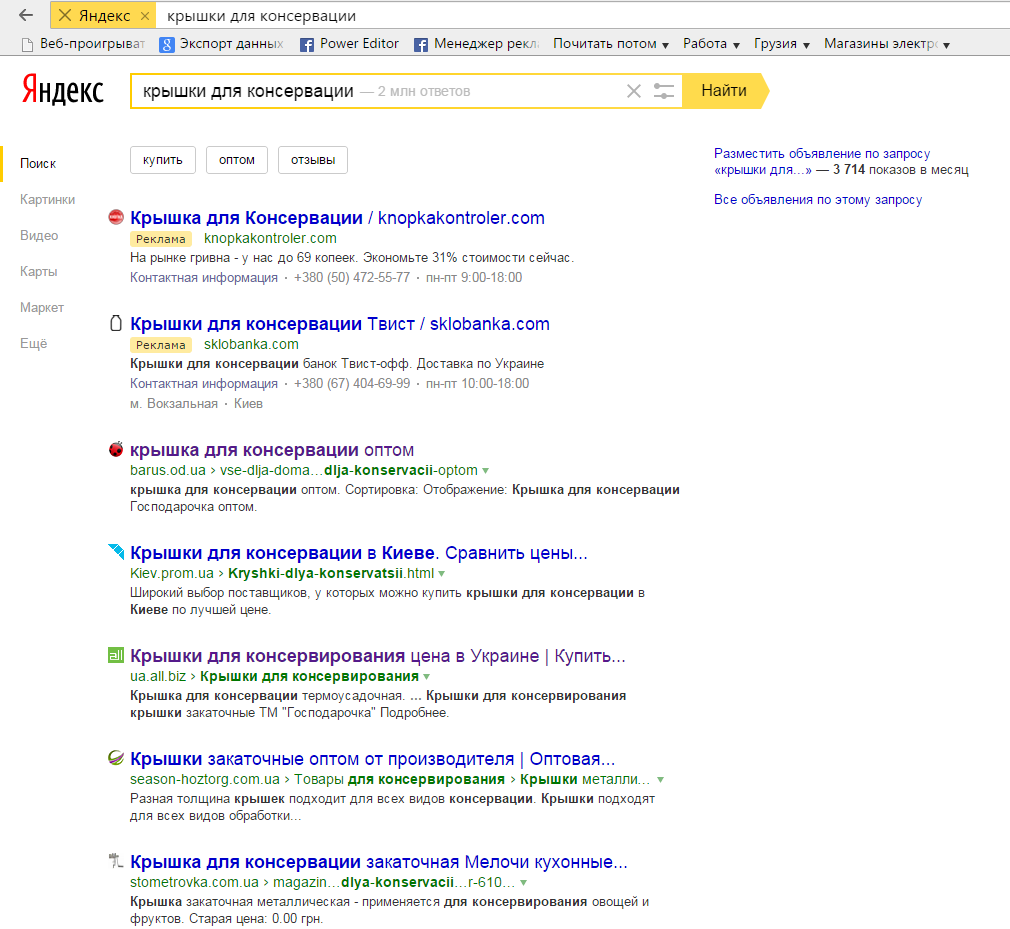Open the Power Editor bookmark
This screenshot has height=929, width=1010.
tap(350, 44)
